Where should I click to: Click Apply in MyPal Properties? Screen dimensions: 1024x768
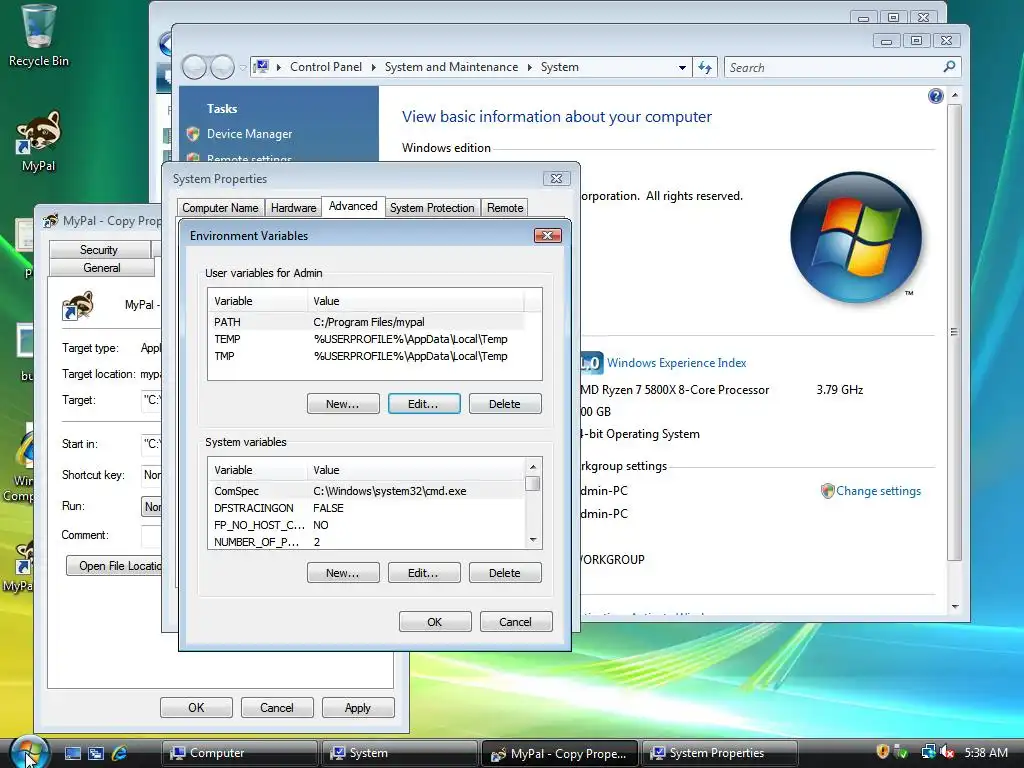[x=358, y=708]
